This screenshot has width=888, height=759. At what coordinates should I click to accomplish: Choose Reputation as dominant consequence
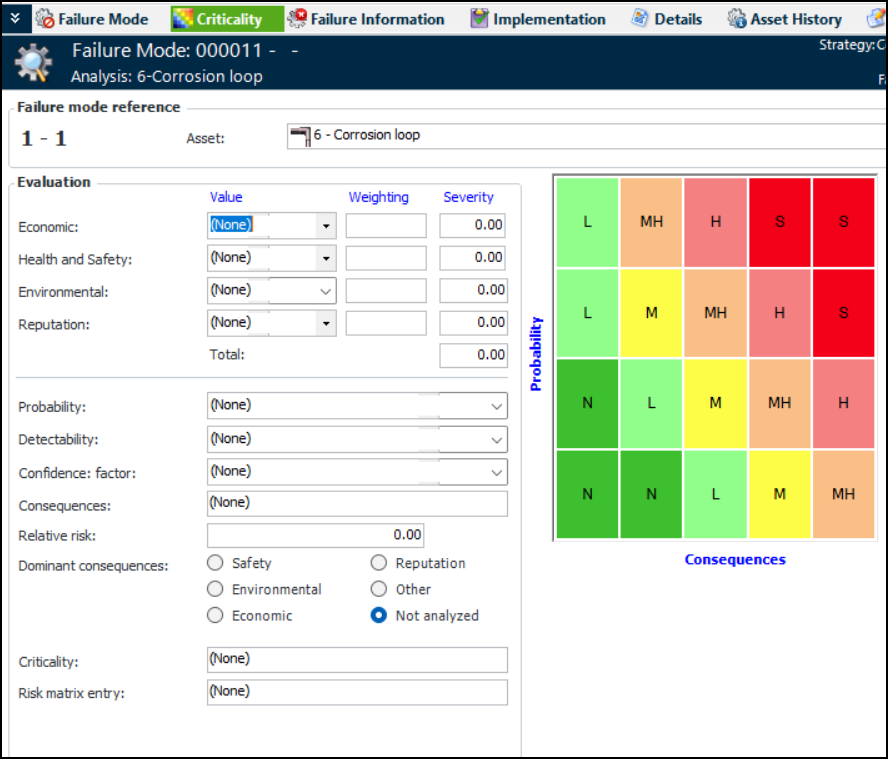(x=379, y=563)
